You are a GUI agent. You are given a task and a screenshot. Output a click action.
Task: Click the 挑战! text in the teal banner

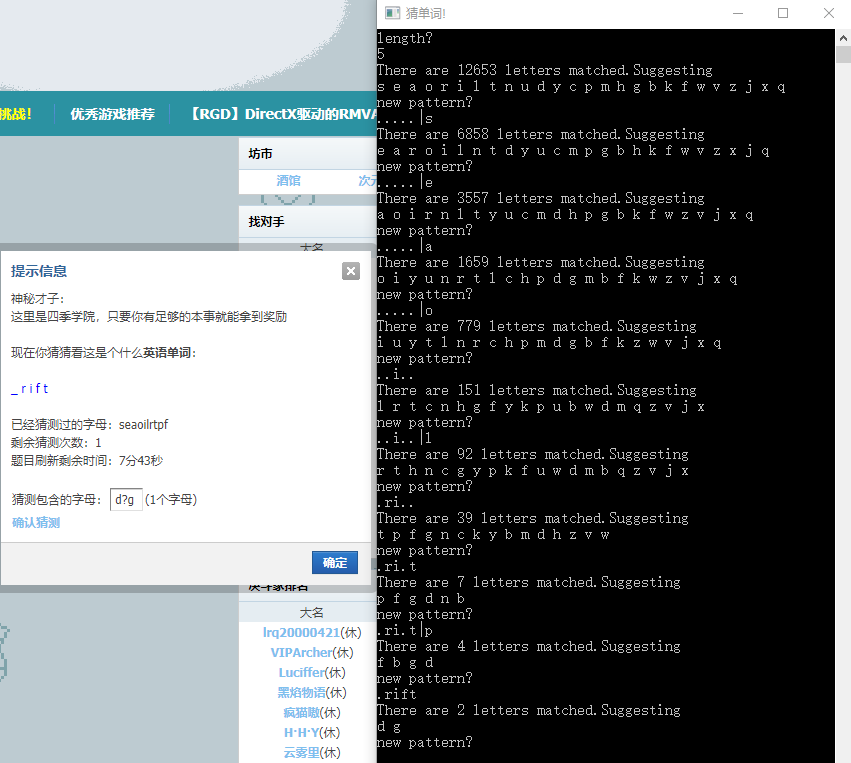pyautogui.click(x=16, y=114)
